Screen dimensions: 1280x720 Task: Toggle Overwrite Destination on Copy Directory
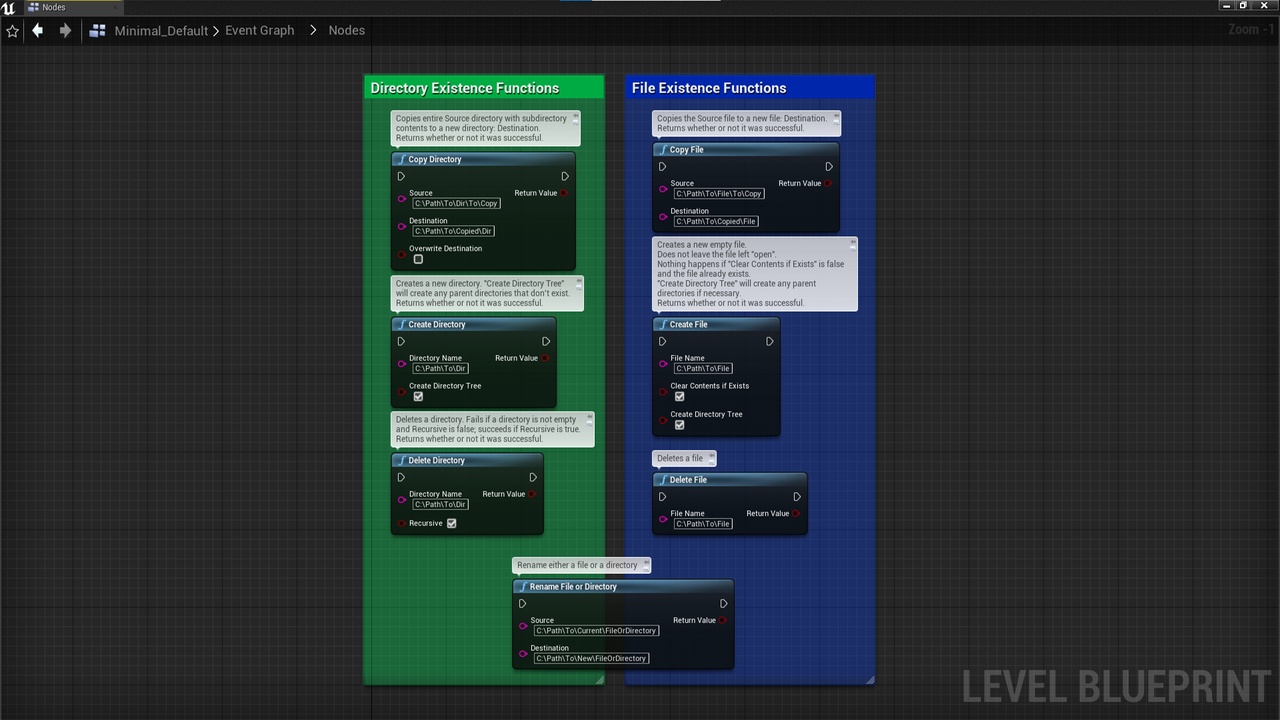pos(418,259)
